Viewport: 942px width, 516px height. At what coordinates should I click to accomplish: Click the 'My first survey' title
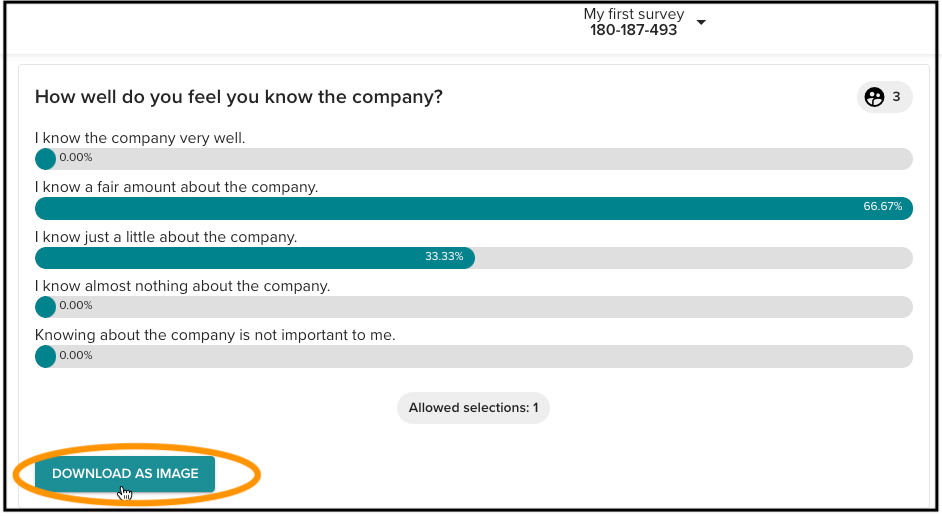(633, 14)
